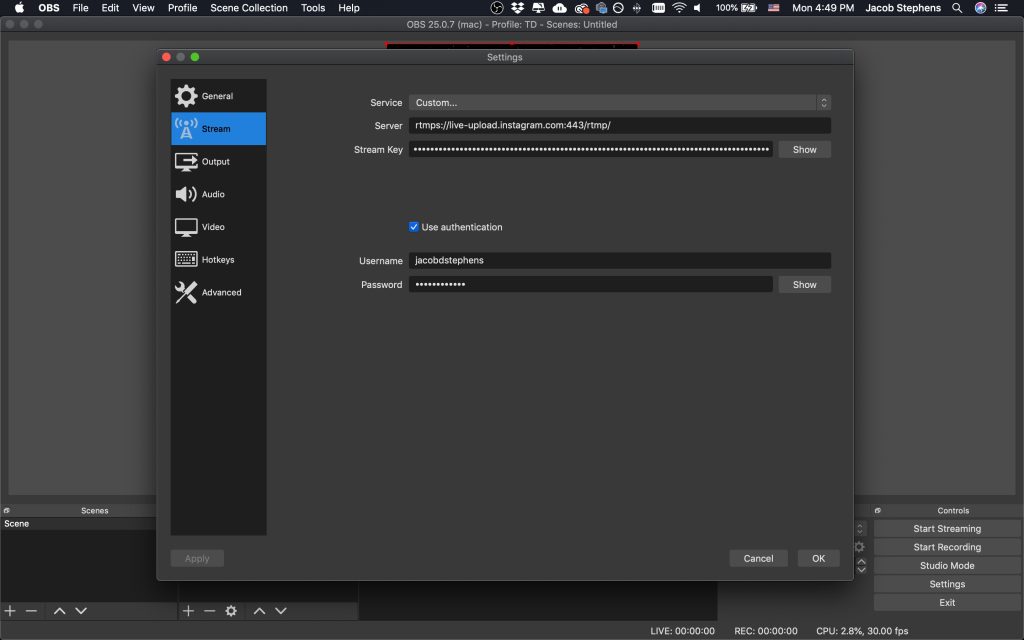Screen dimensions: 1024x640
Task: Click OK to confirm settings
Action: pos(818,559)
